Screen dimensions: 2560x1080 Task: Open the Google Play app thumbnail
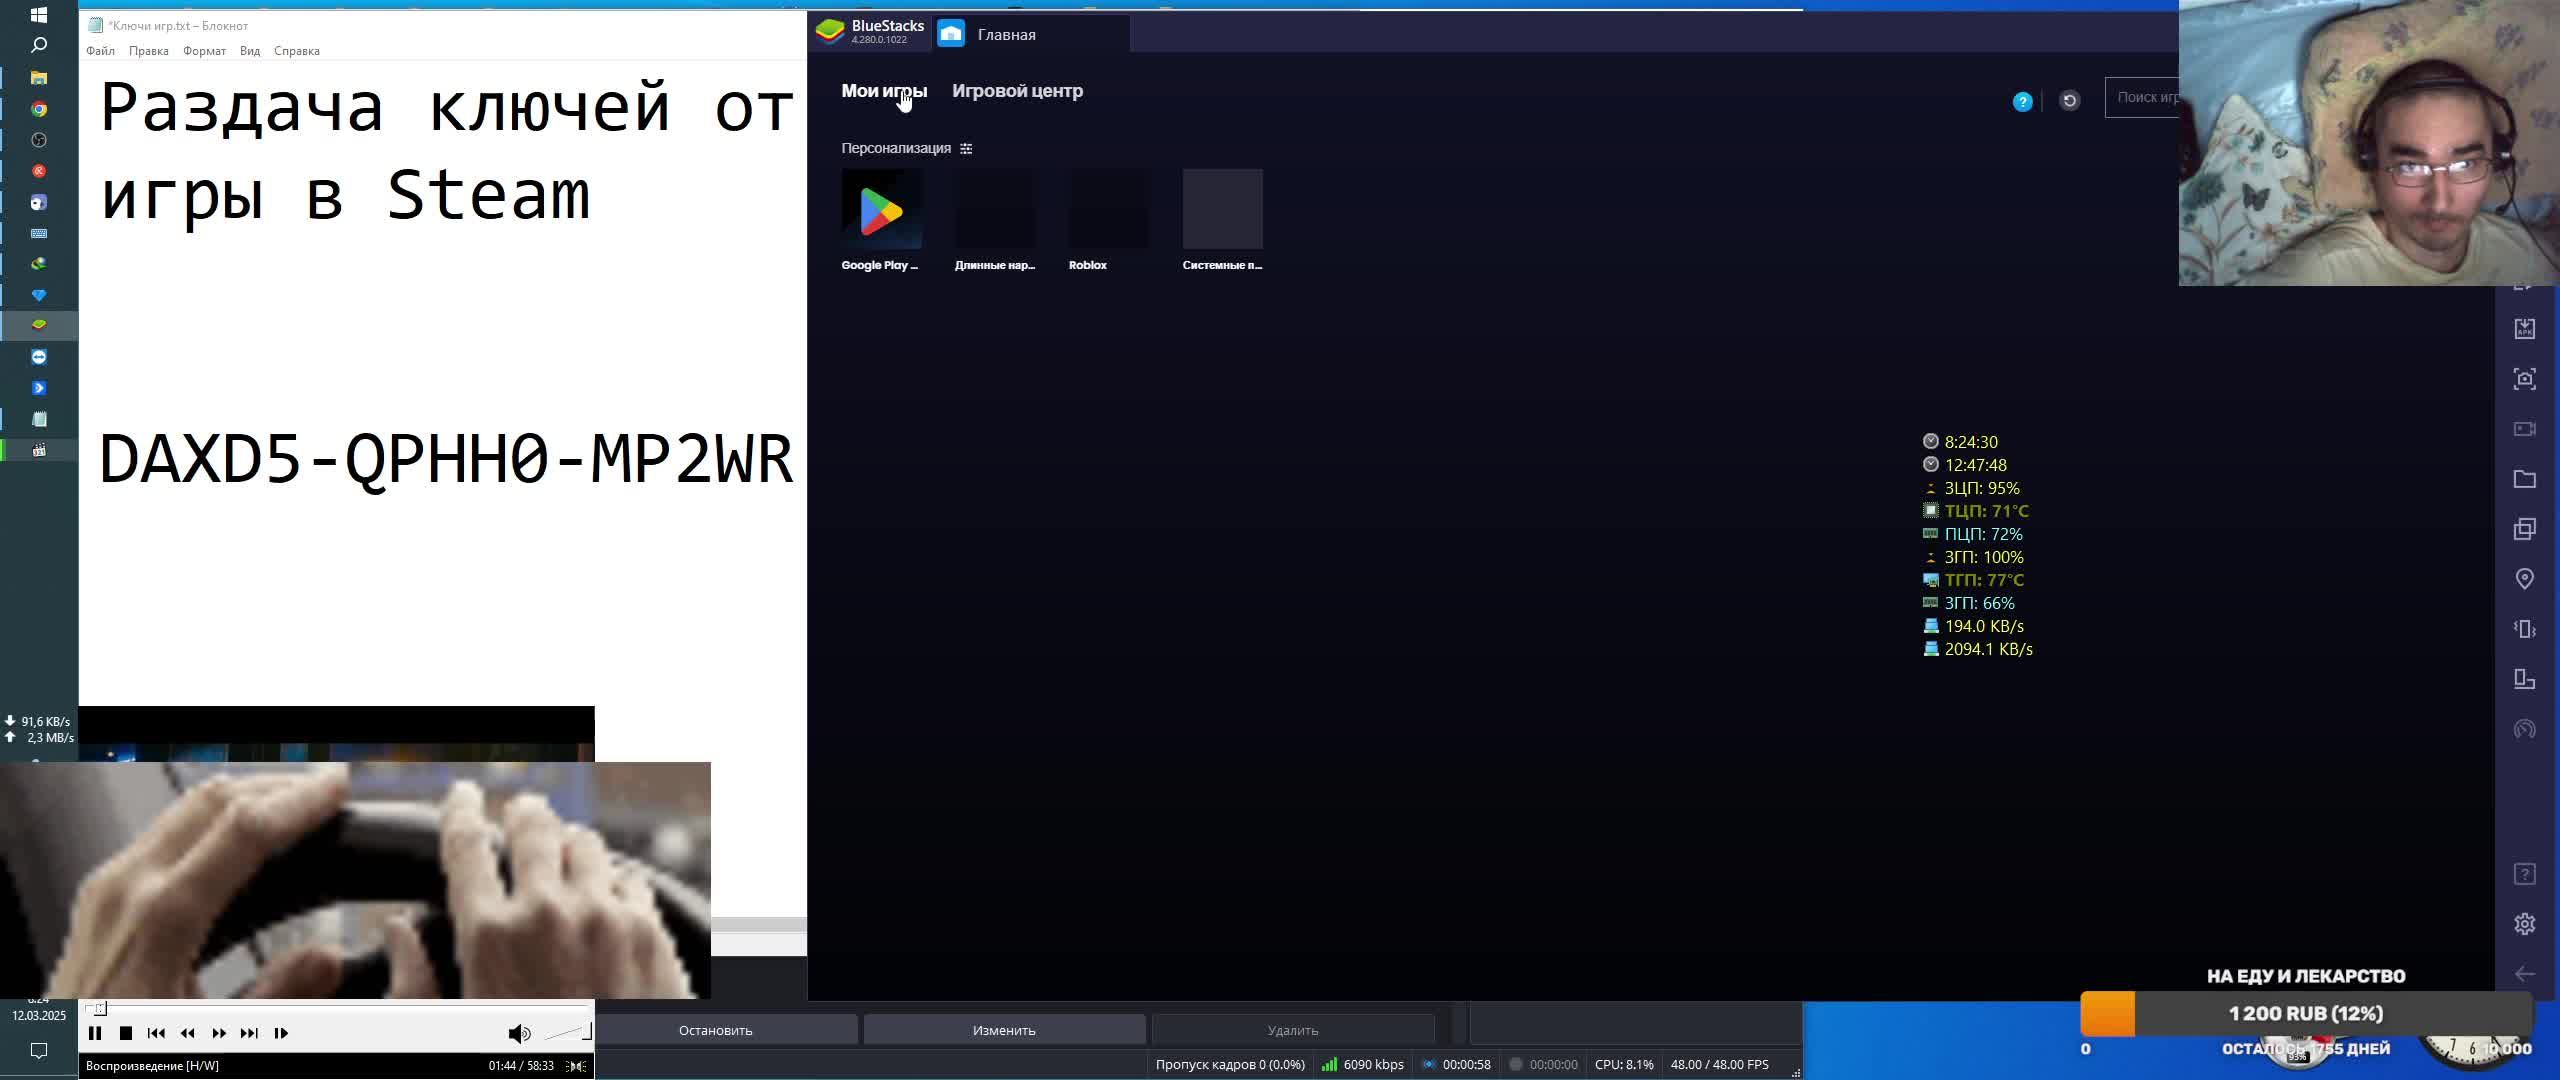[x=881, y=210]
